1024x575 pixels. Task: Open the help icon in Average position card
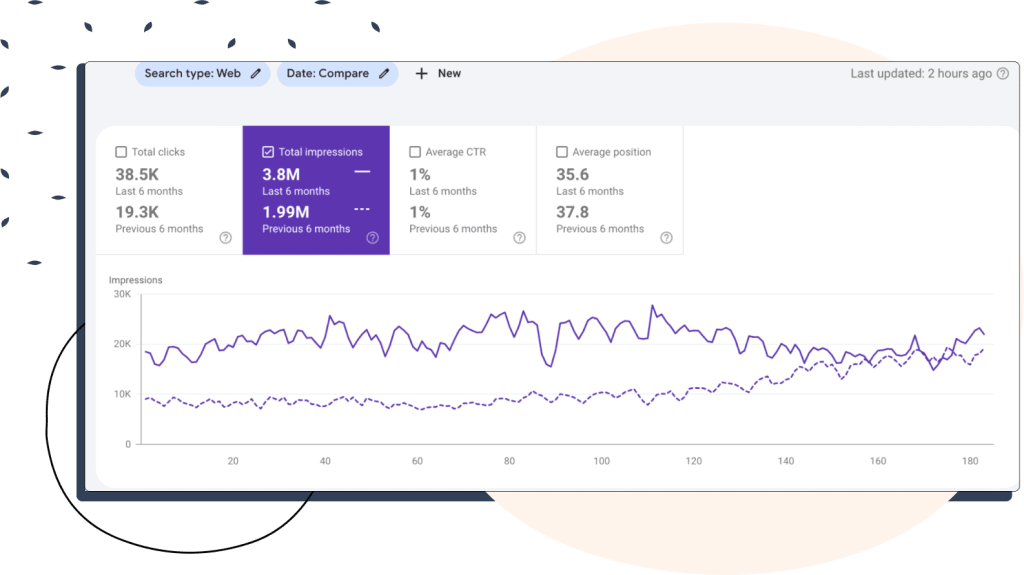666,238
